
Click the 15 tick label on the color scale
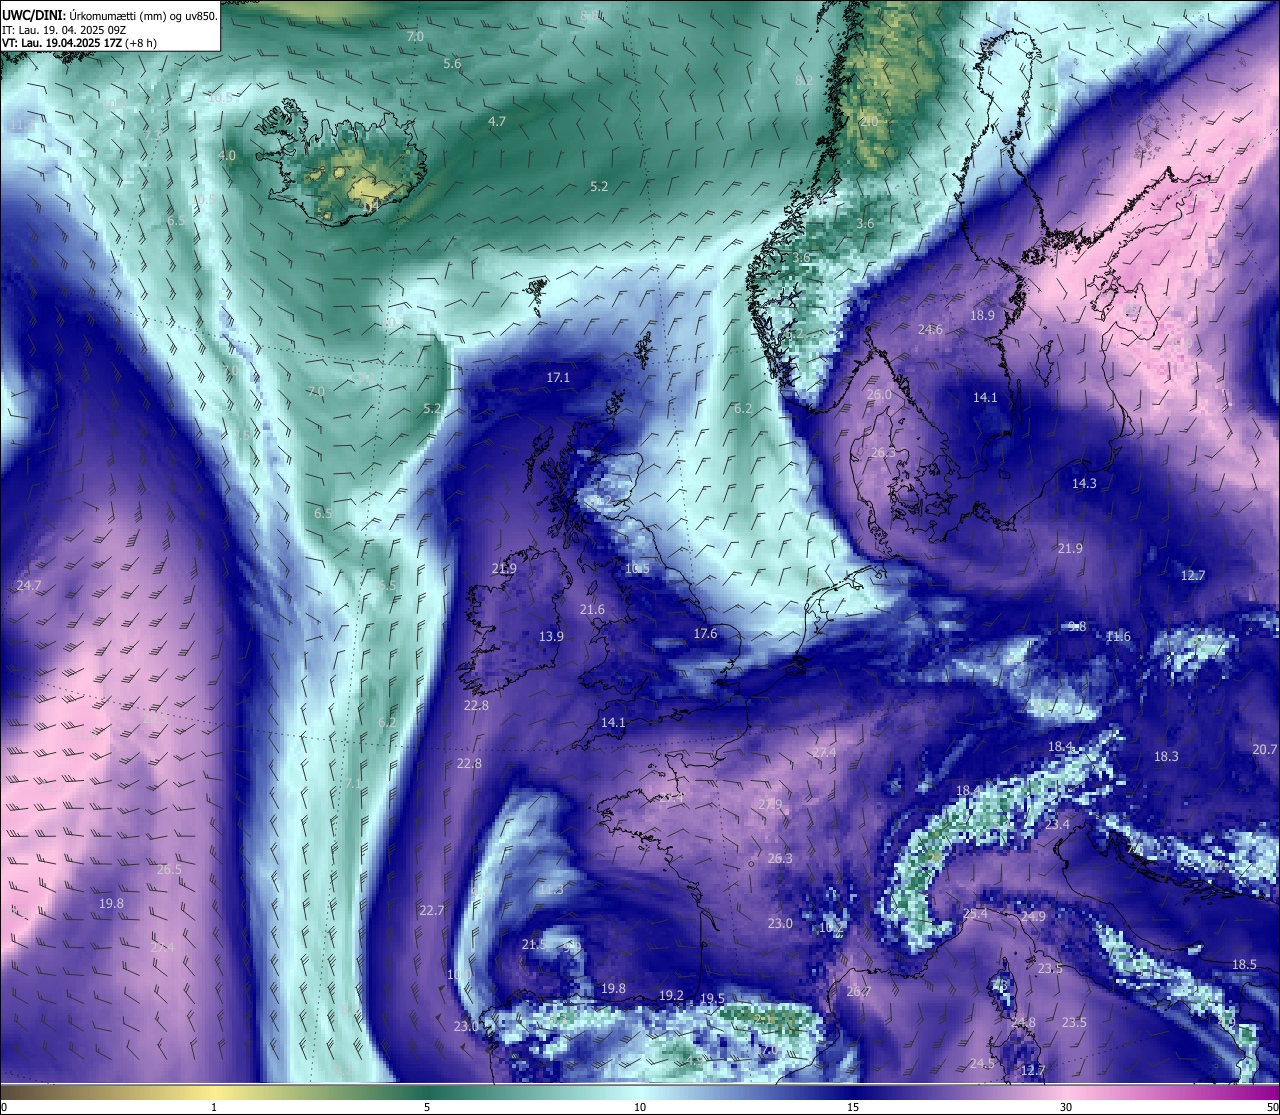click(853, 1107)
